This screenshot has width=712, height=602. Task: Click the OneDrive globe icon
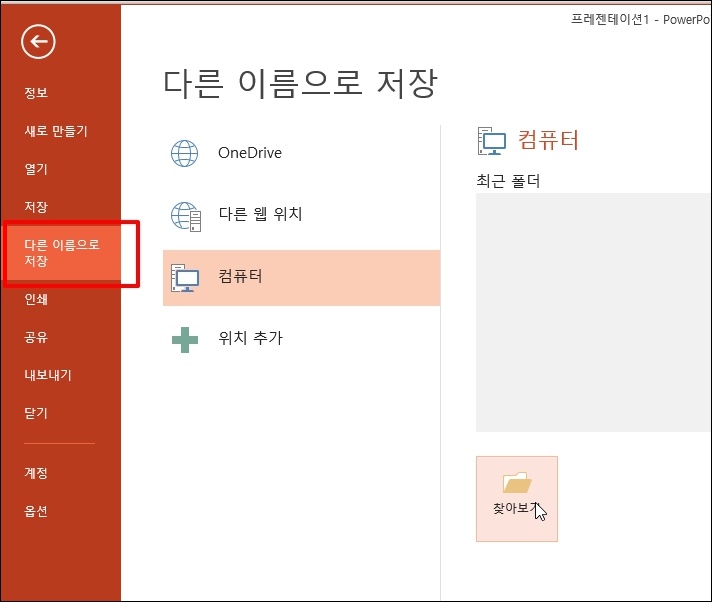pyautogui.click(x=184, y=153)
